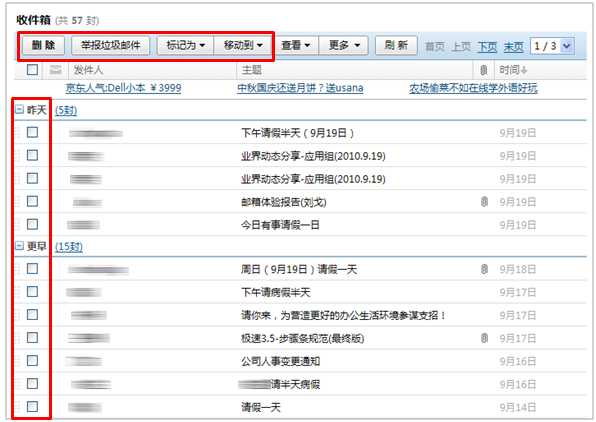
Task: Open email 周日（9月19日）请假一天
Action: tap(299, 270)
